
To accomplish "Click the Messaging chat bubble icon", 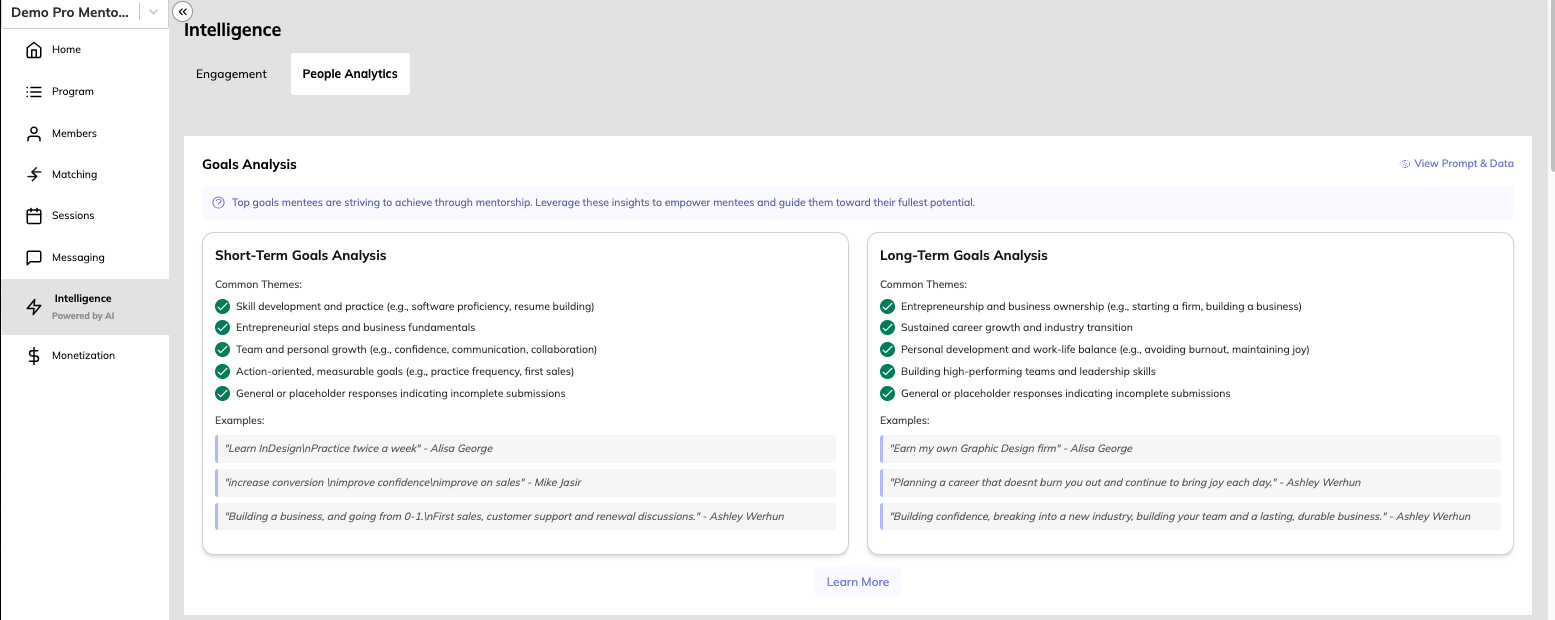I will pos(34,258).
